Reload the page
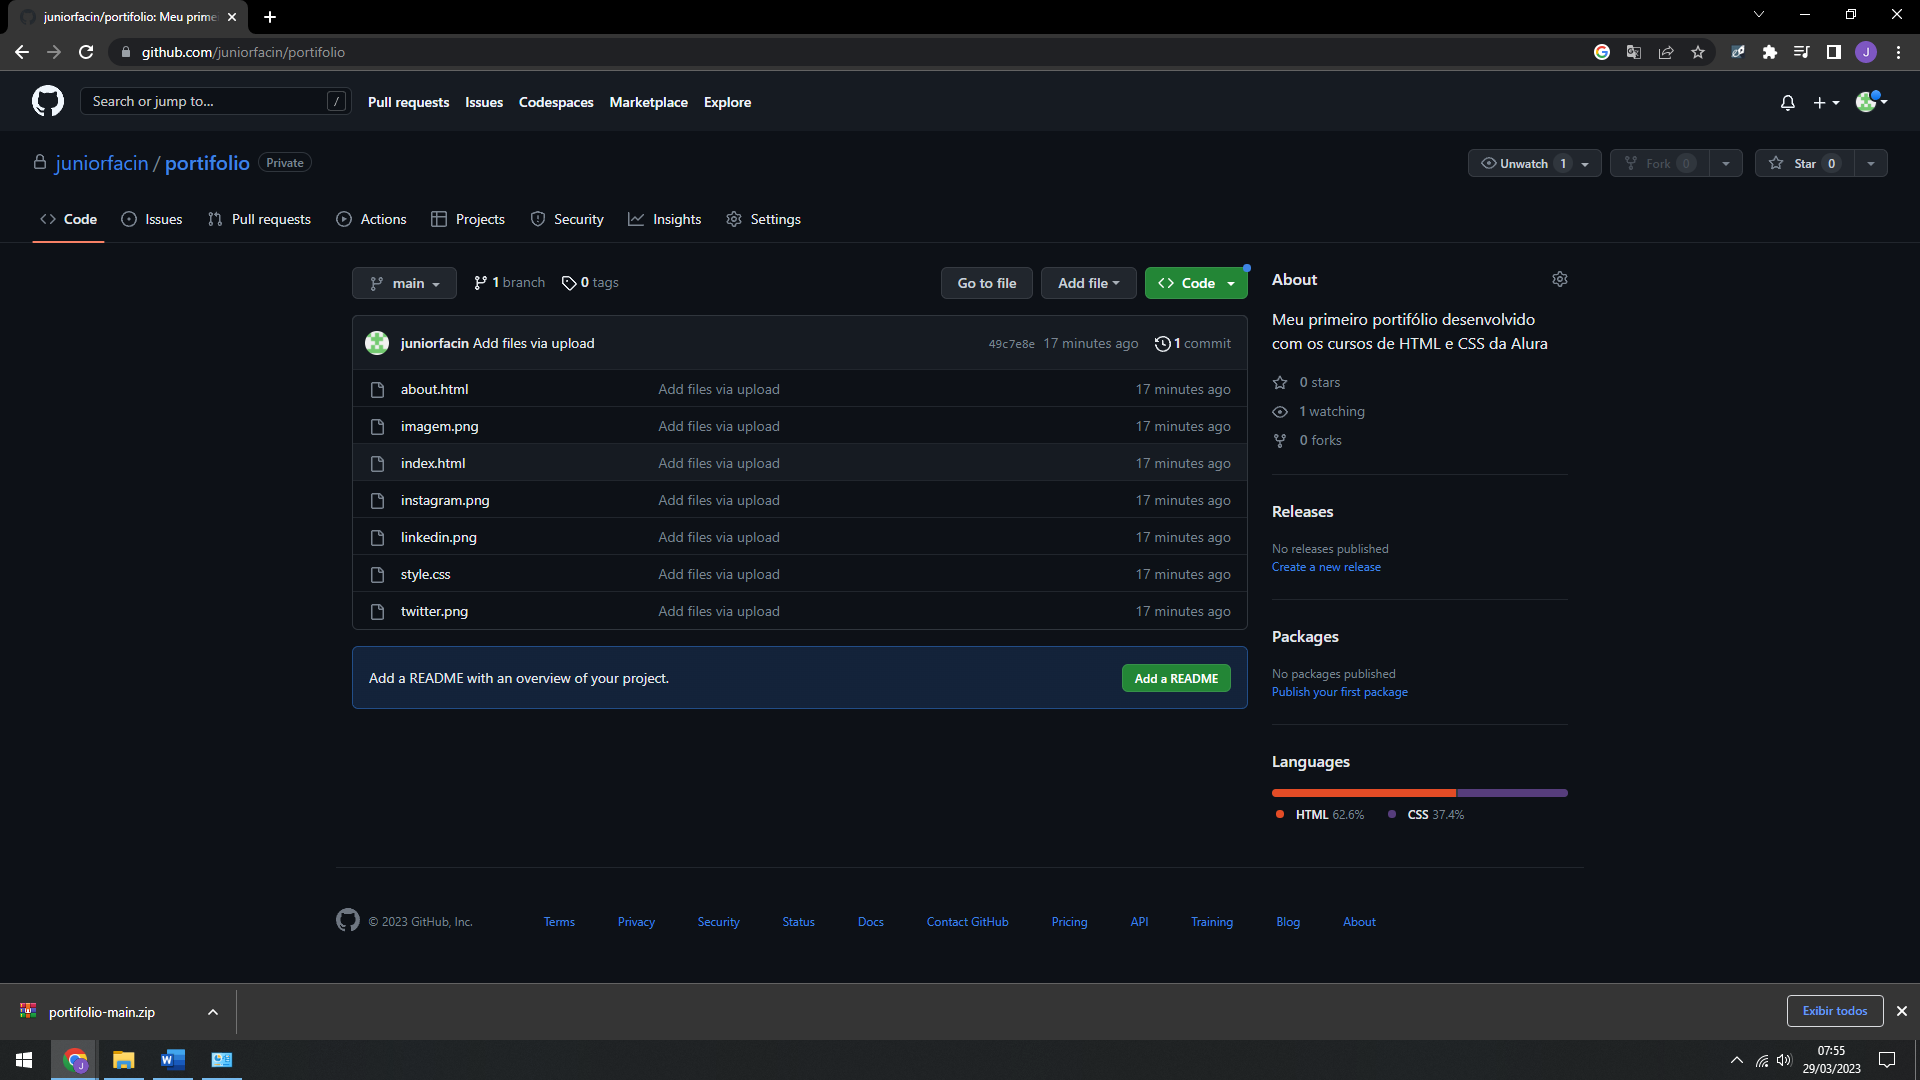The width and height of the screenshot is (1920, 1080). click(x=86, y=52)
